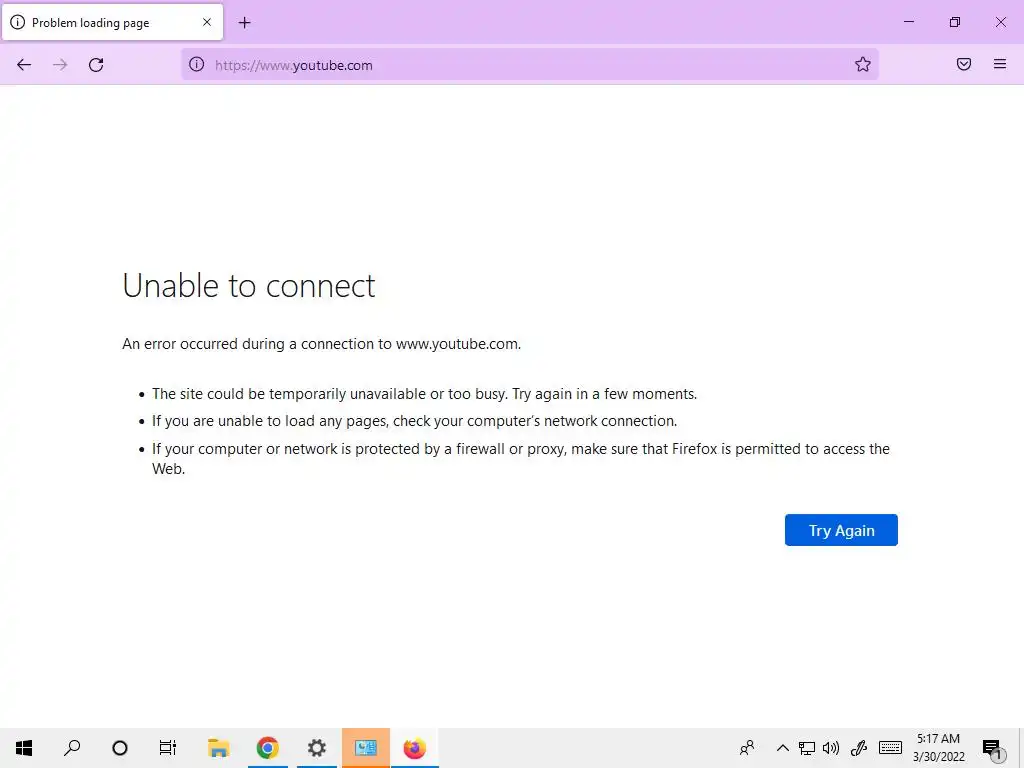
Task: Open Windows Ink Workspace icon
Action: pos(859,748)
